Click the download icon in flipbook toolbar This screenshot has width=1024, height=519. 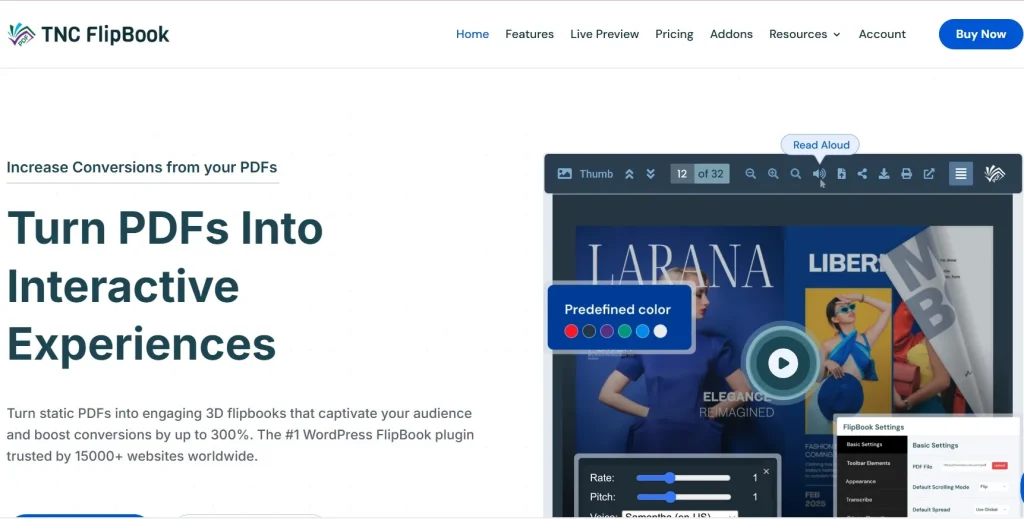pyautogui.click(x=884, y=174)
